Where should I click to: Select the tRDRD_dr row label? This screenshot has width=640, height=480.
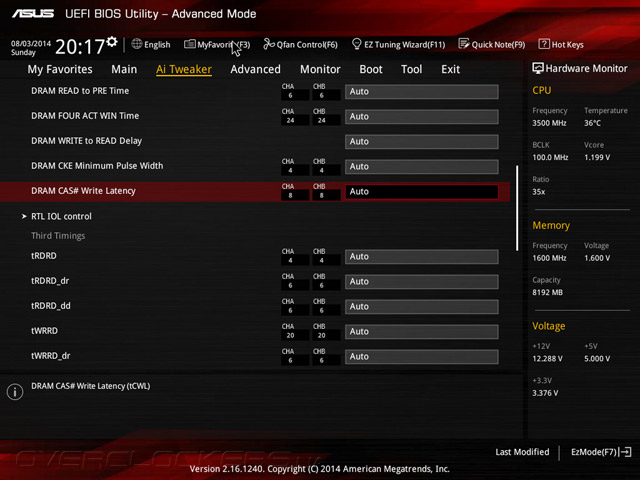50,281
